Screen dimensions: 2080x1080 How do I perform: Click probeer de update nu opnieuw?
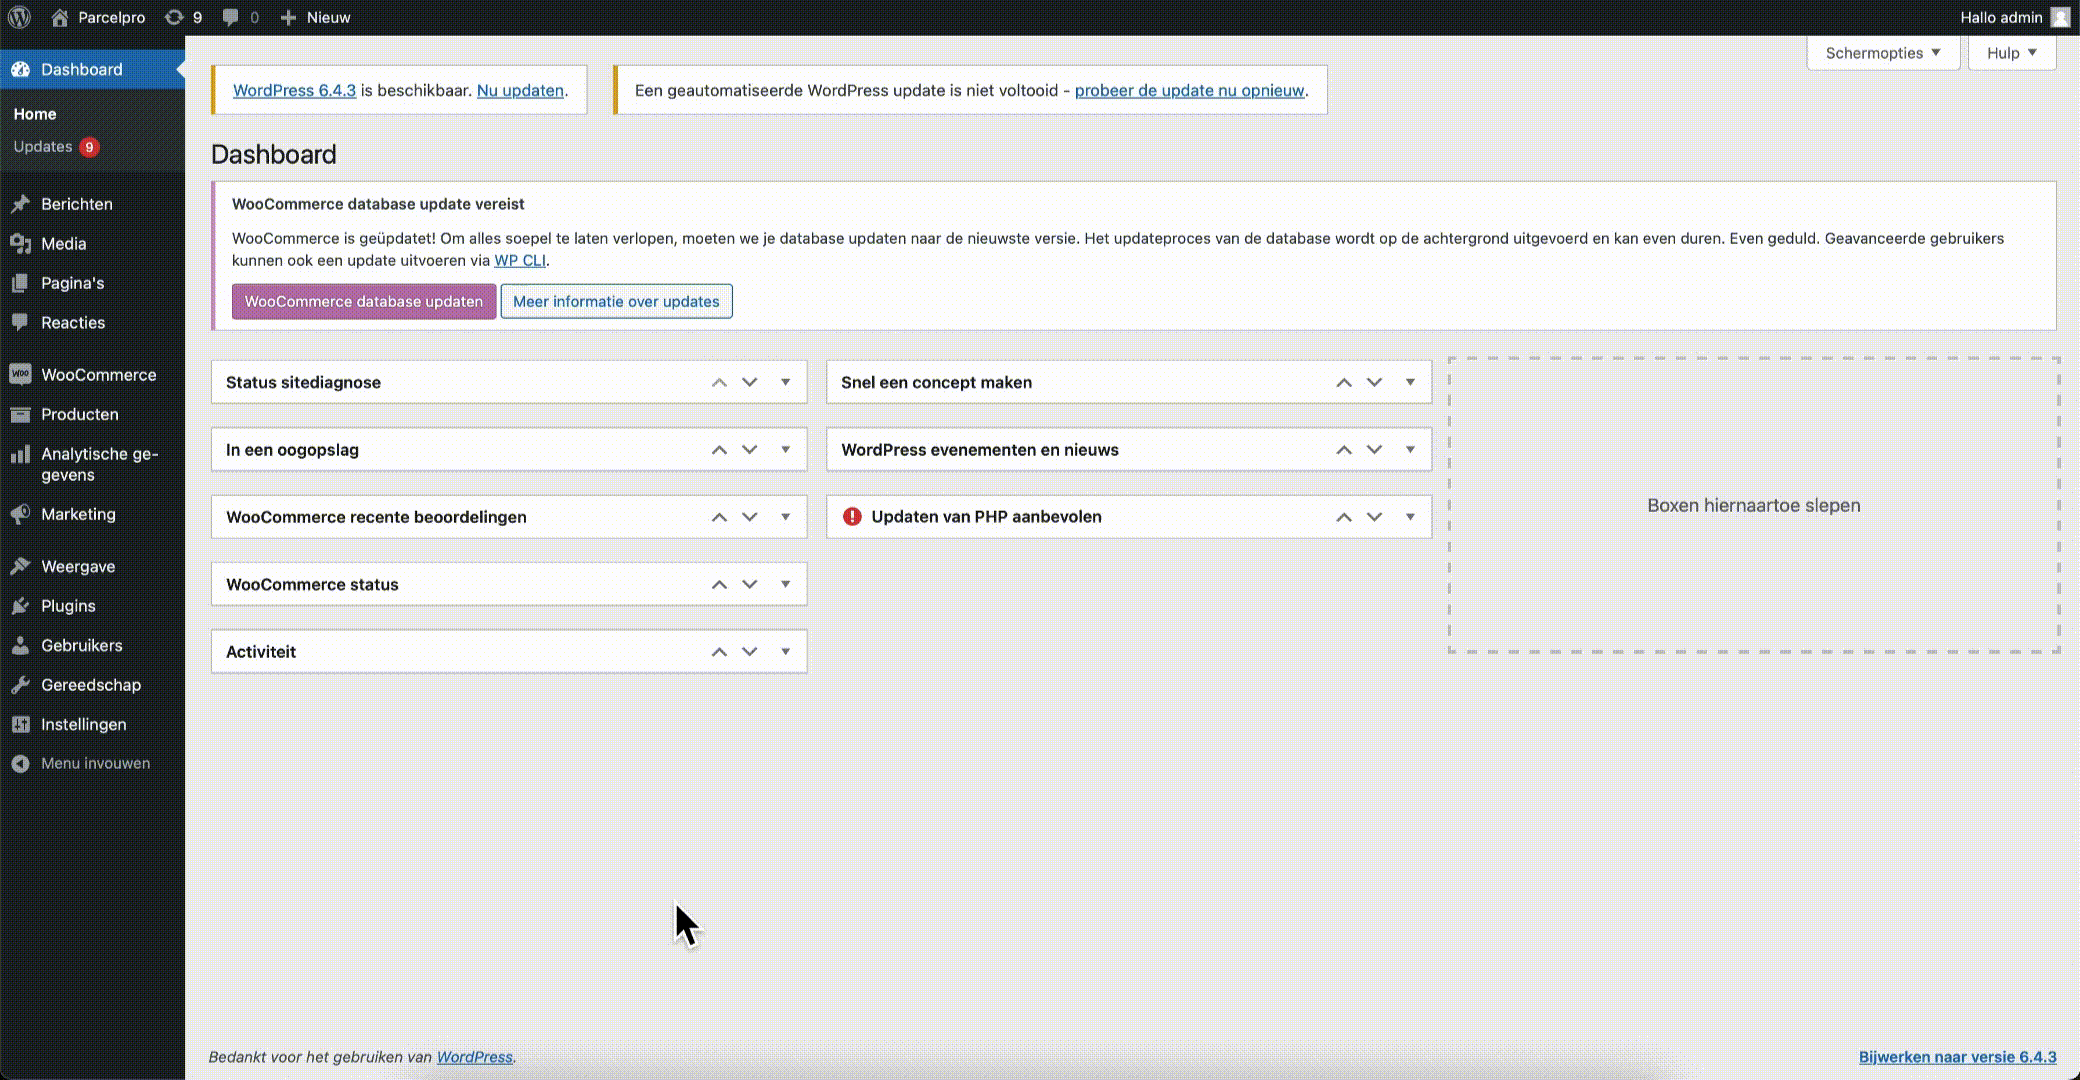pos(1189,90)
